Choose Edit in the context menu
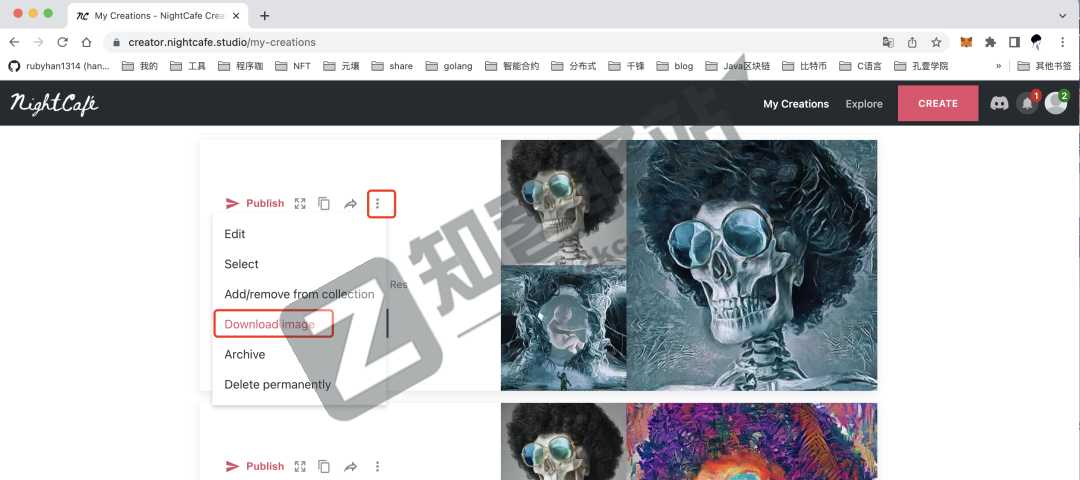This screenshot has height=480, width=1080. [235, 234]
